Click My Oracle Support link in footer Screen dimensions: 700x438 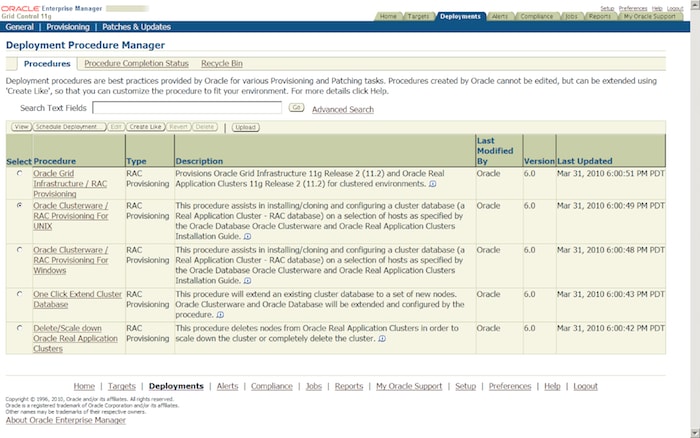tap(409, 386)
